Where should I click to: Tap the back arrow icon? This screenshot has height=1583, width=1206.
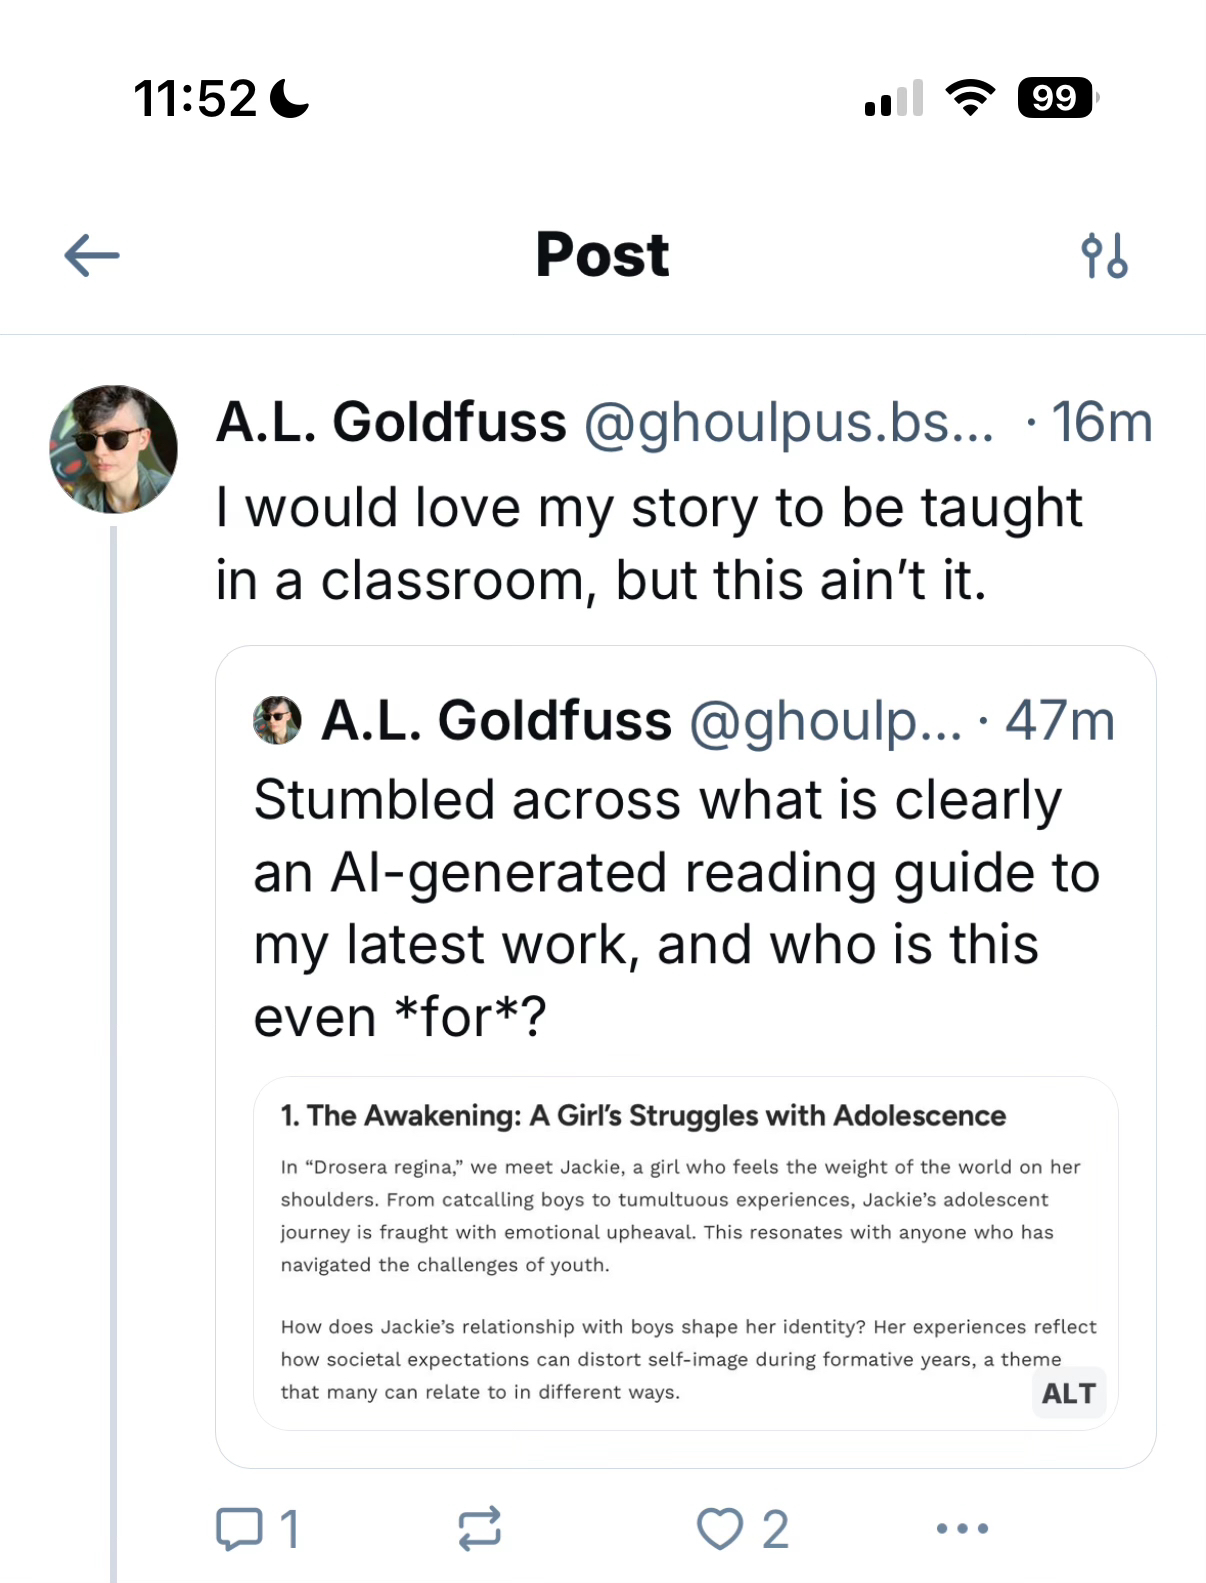point(91,256)
